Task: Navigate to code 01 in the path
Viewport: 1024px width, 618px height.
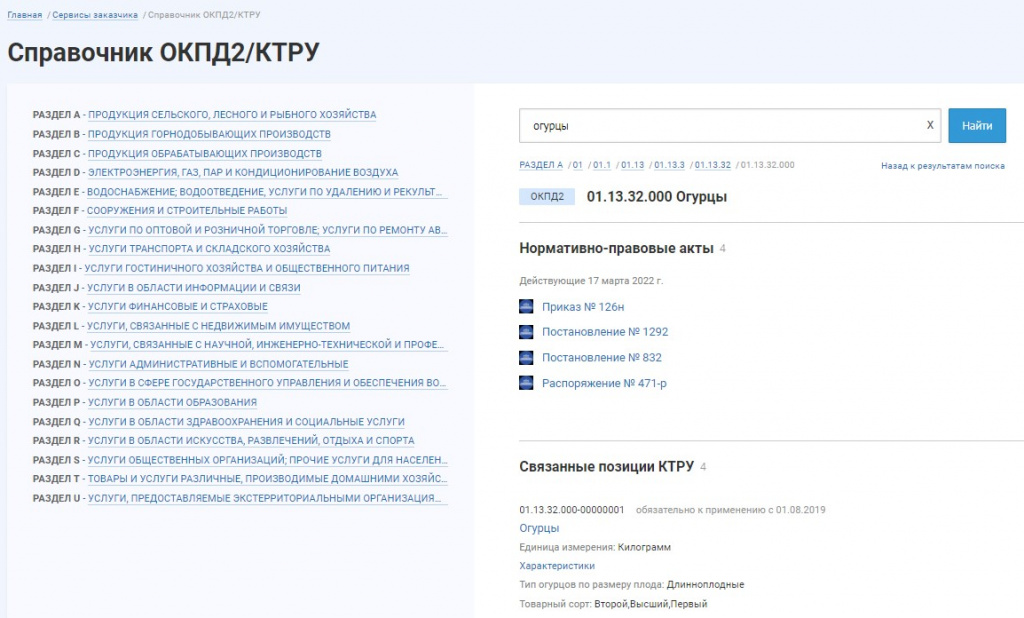Action: [577, 165]
